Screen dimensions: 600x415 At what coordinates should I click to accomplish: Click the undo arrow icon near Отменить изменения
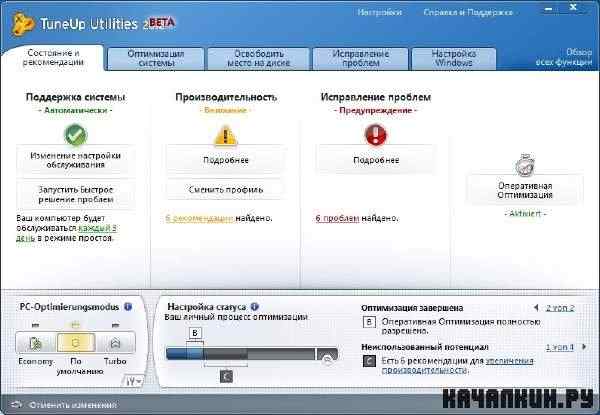pos(17,405)
